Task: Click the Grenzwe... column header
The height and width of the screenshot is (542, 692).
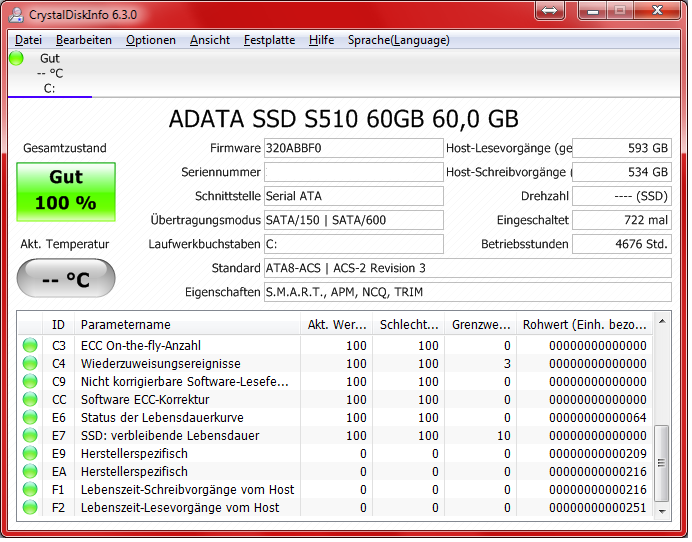Action: 481,325
